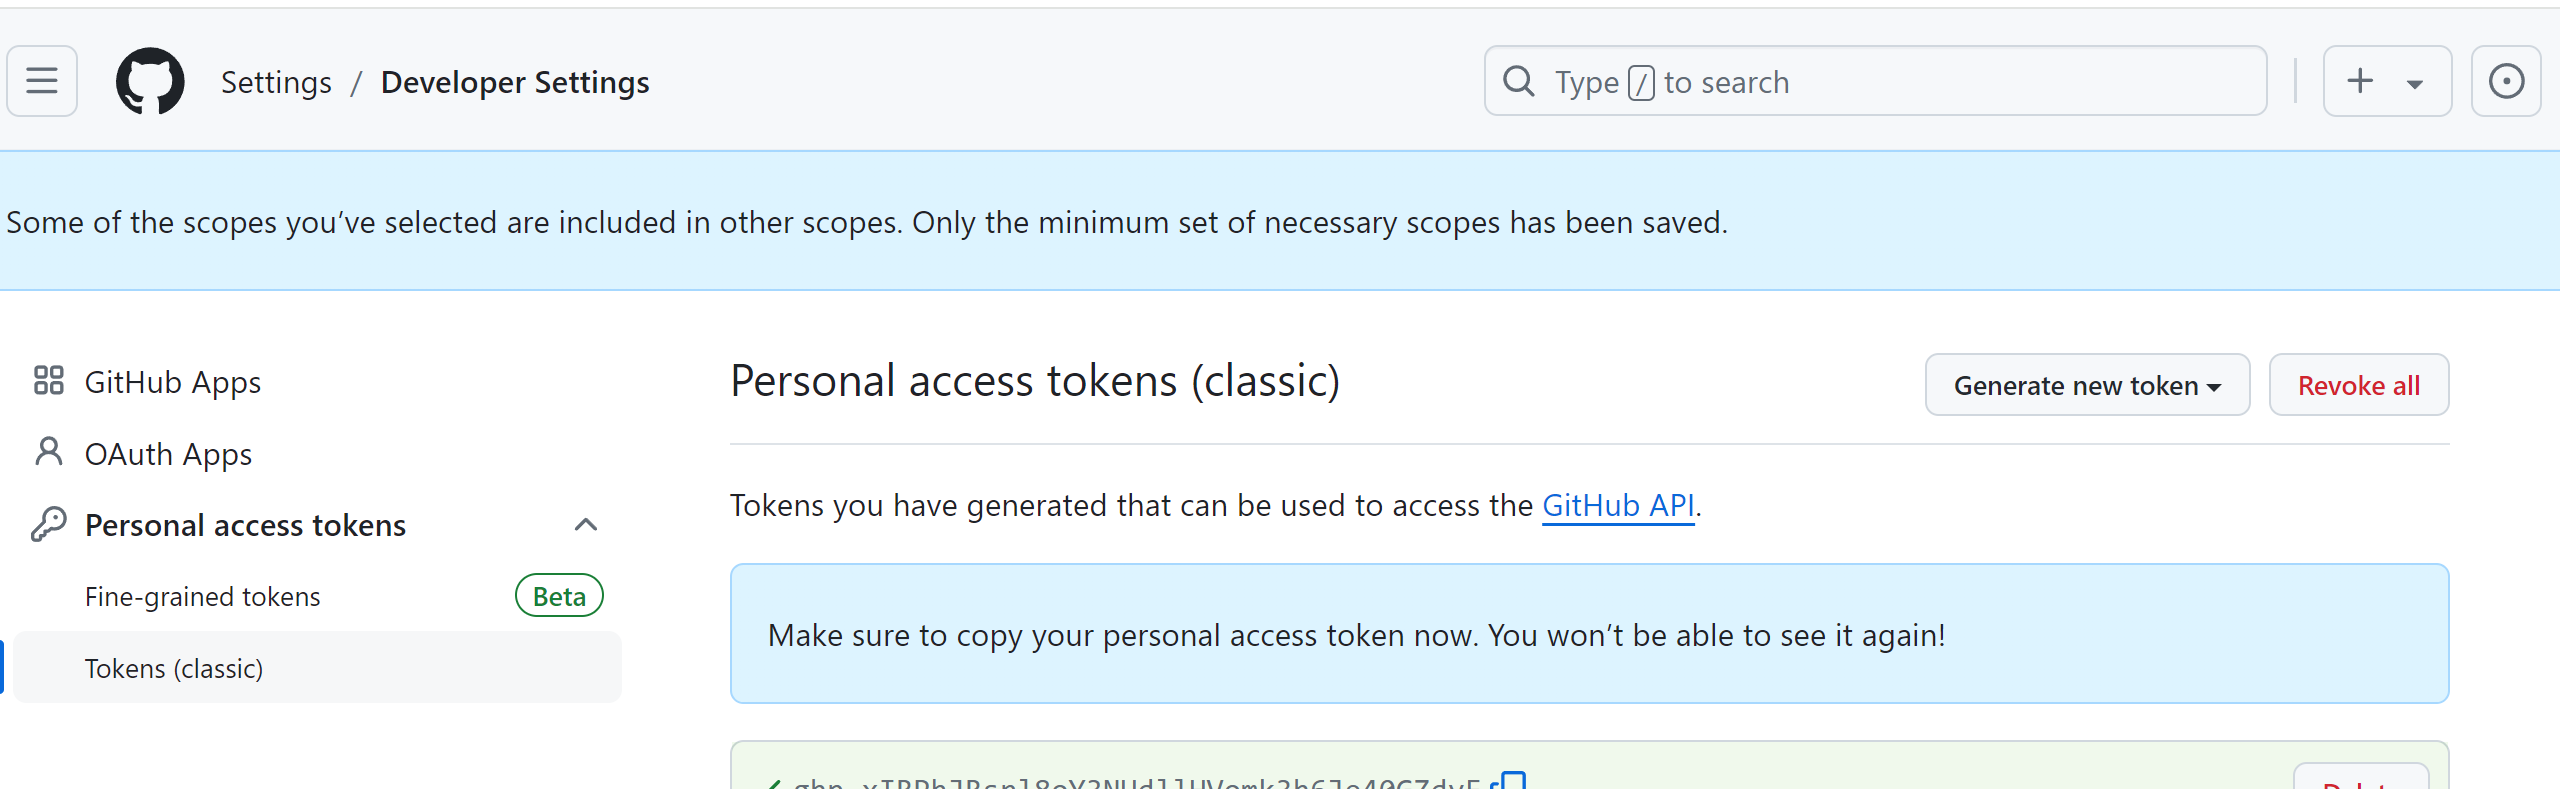Viewport: 2560px width, 789px height.
Task: Click the GitHub home logo icon
Action: (x=151, y=81)
